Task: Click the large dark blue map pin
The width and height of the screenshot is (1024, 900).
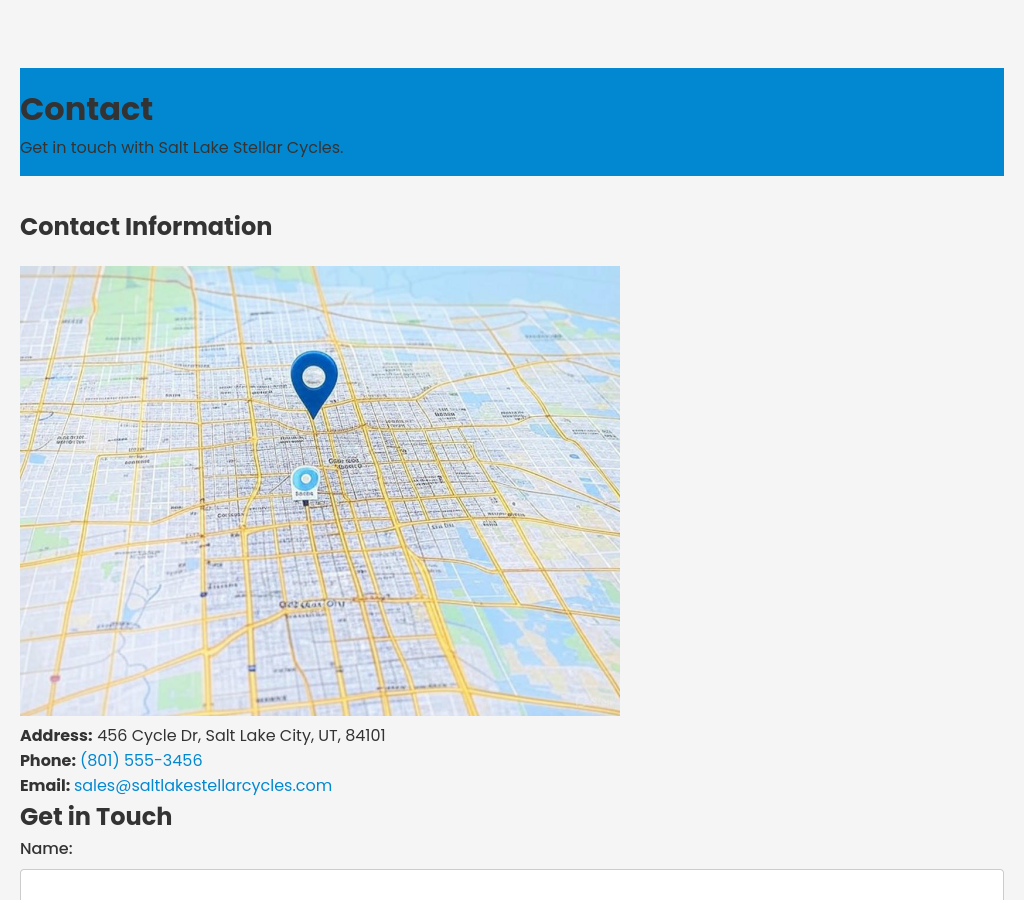Action: coord(314,380)
